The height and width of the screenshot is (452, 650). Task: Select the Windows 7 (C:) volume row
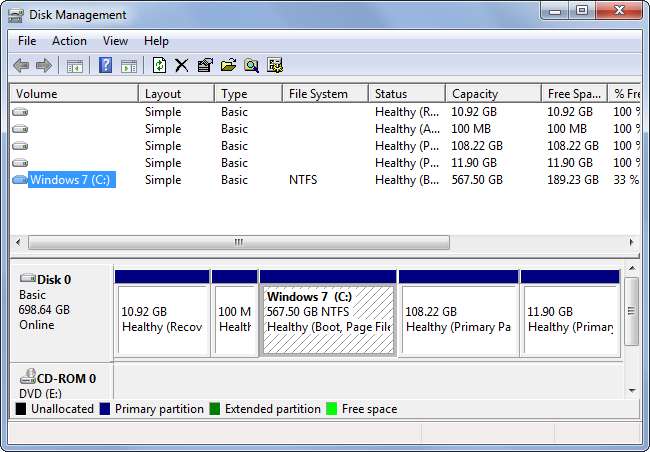click(71, 180)
